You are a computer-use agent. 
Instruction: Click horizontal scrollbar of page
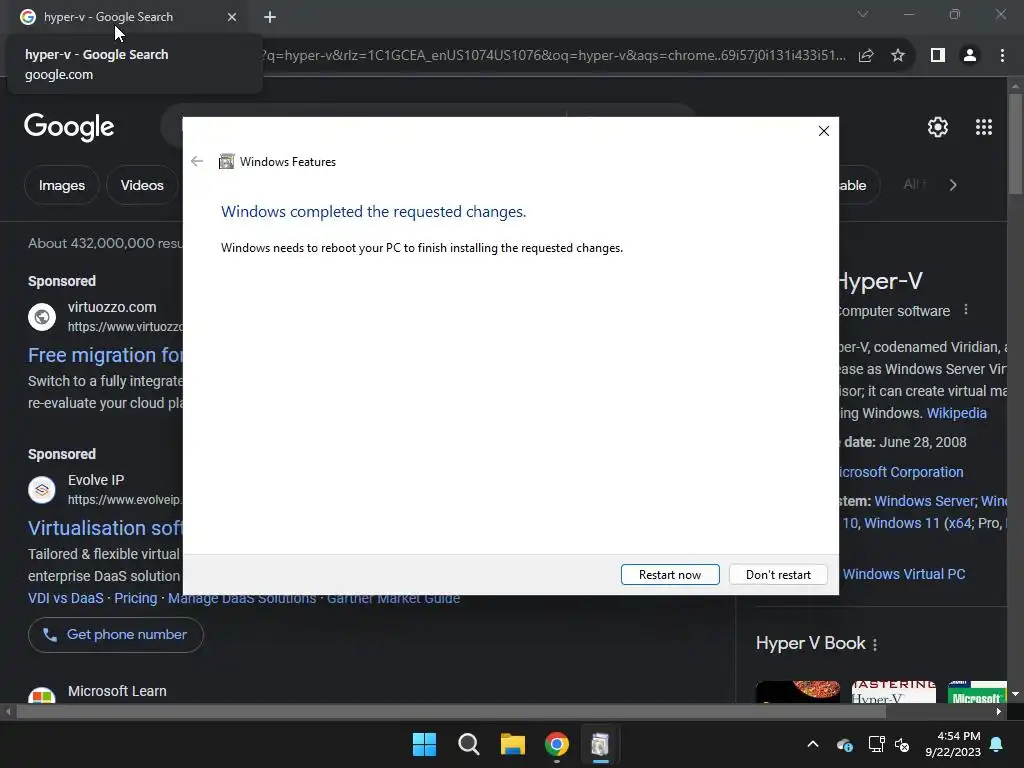pyautogui.click(x=451, y=712)
